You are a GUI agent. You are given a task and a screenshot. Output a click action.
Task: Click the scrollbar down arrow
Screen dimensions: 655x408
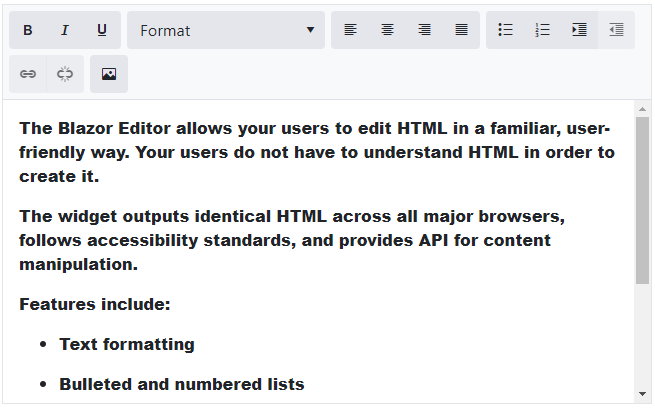[x=642, y=393]
